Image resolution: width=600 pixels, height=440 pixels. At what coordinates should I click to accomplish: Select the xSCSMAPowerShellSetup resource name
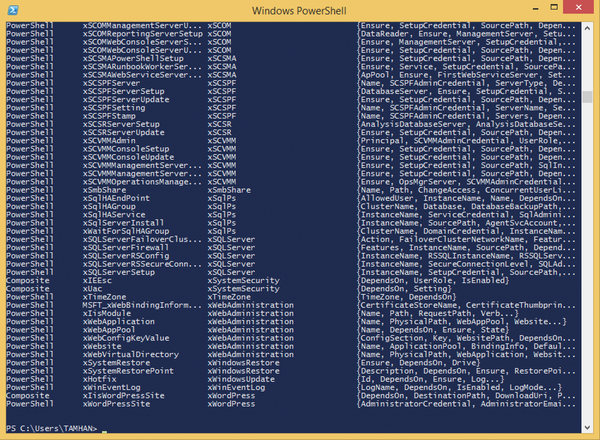coord(133,59)
